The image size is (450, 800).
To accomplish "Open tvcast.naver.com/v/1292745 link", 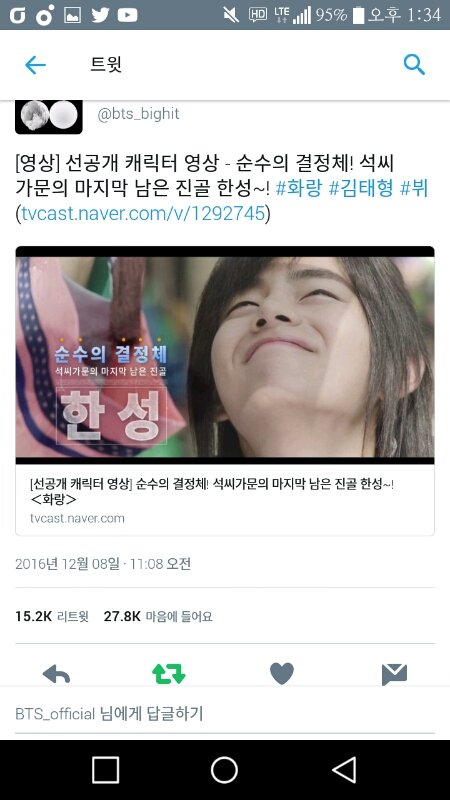I will [143, 214].
